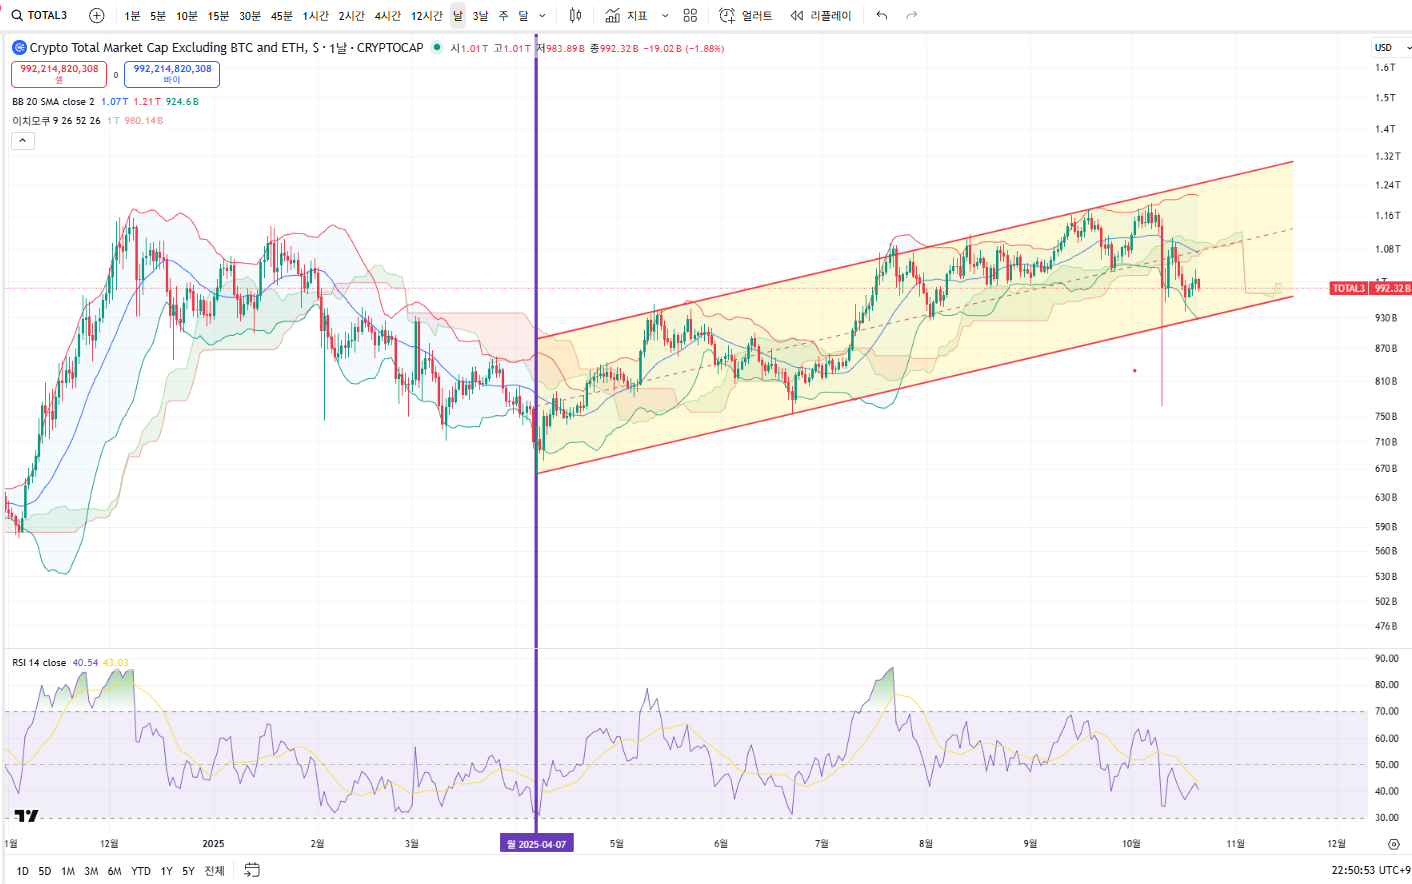Switch to the 5분 interval
Screen dimensions: 1412x884
click(x=158, y=16)
